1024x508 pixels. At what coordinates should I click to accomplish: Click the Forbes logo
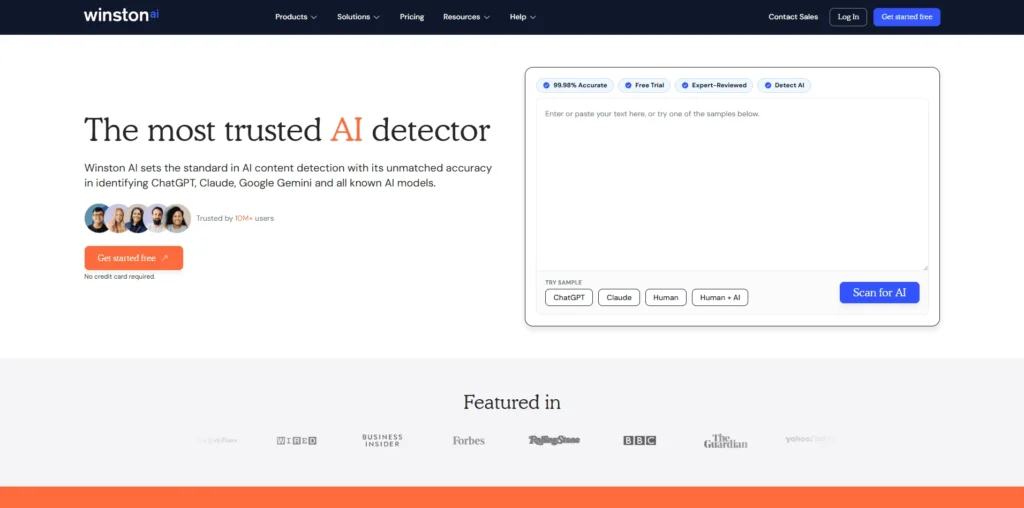[x=468, y=441]
